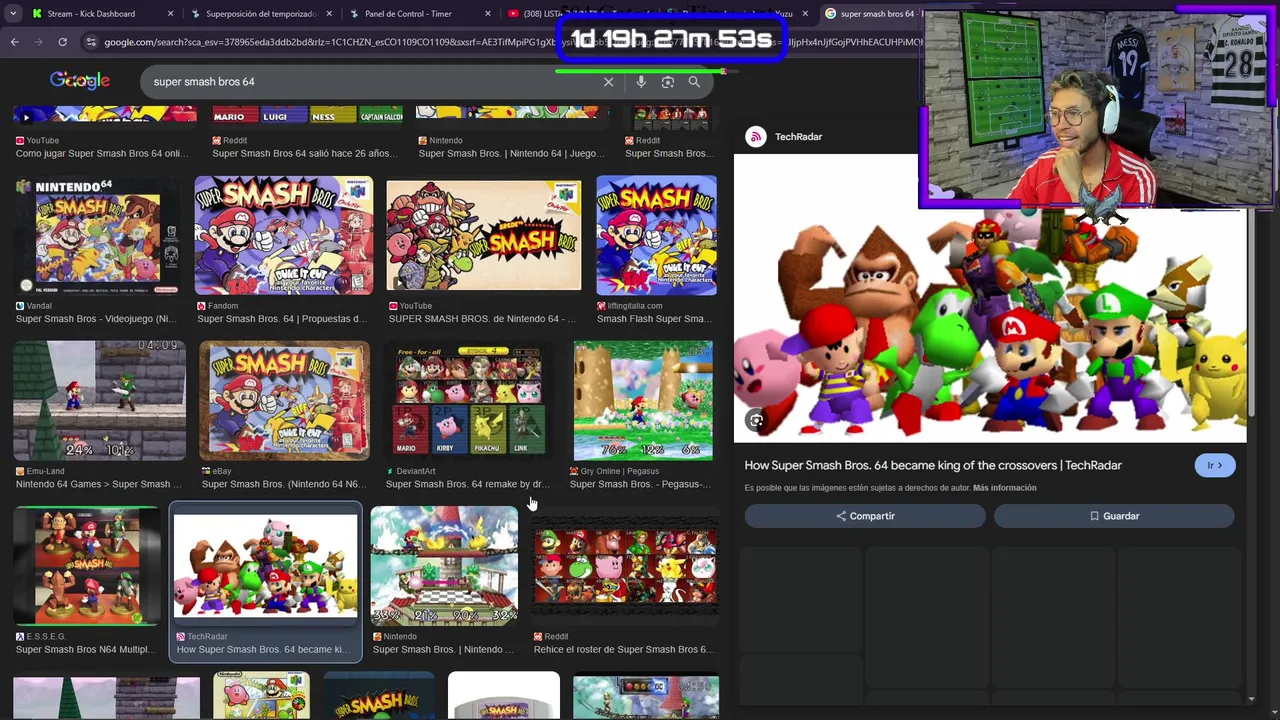Viewport: 1280px width, 720px height.
Task: Click the browser forward arrow
Action: (38, 42)
